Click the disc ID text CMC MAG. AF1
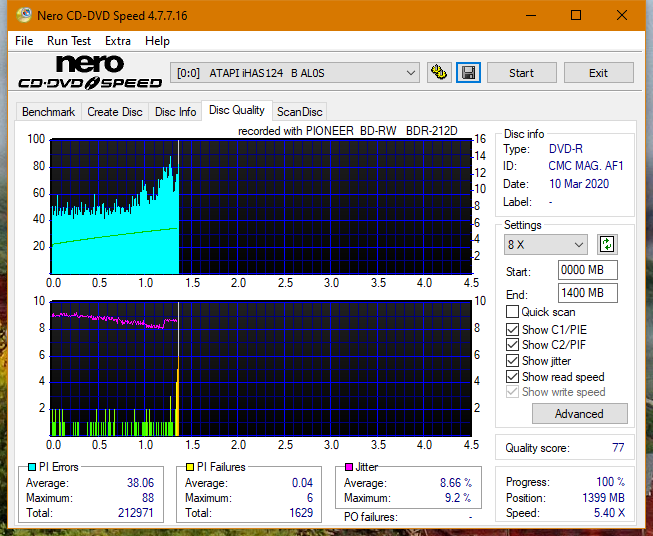The height and width of the screenshot is (536, 653). pos(586,166)
